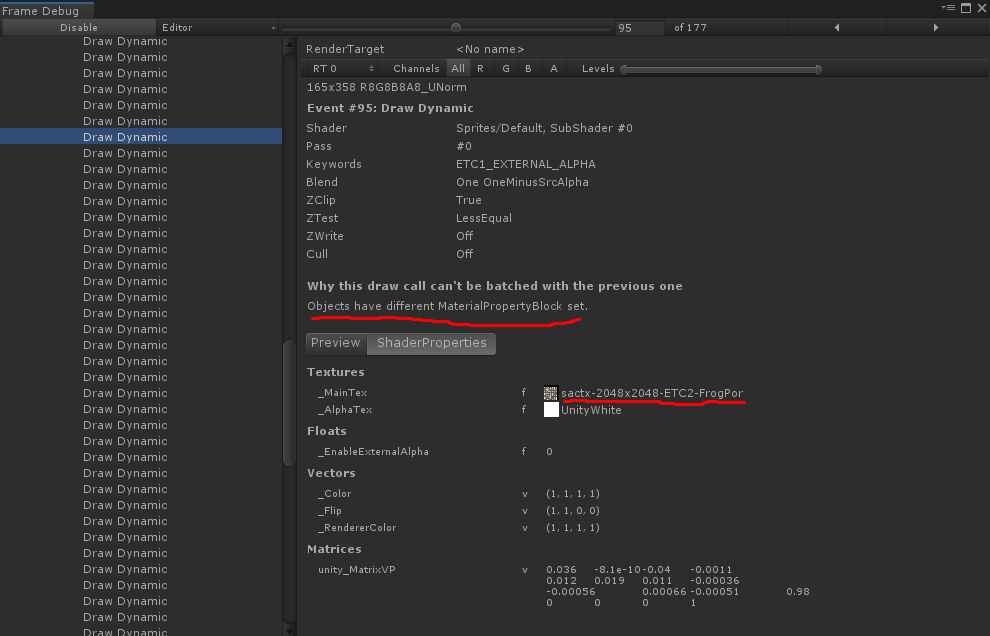
Task: Click the 165x358 R8G8B8A8_UNorm format text
Action: pyautogui.click(x=386, y=87)
